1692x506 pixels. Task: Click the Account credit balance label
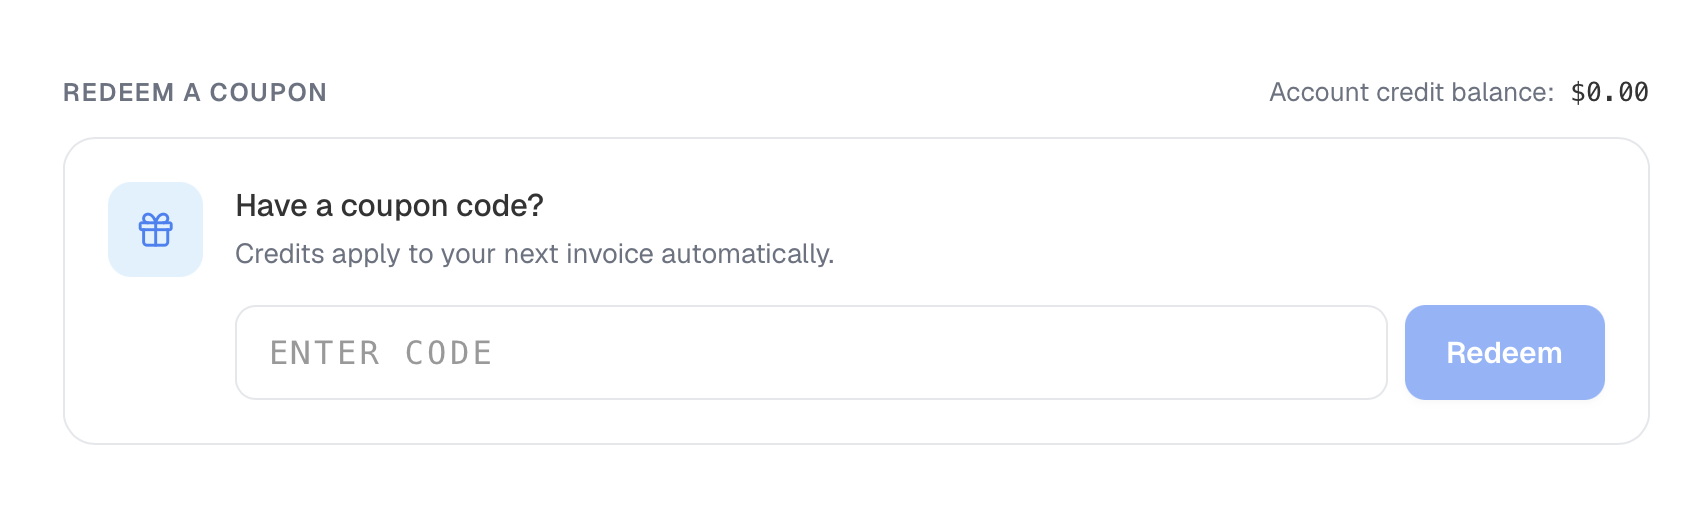click(1411, 92)
